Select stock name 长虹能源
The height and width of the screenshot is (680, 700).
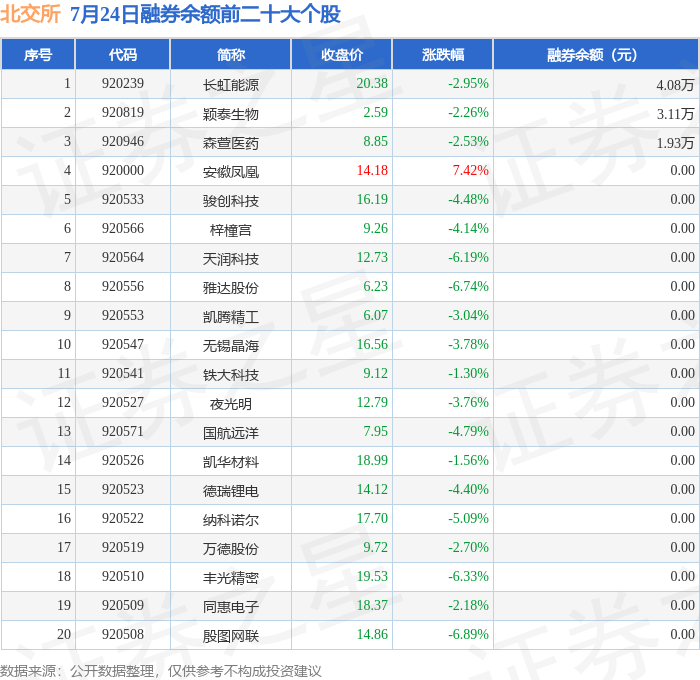click(231, 85)
